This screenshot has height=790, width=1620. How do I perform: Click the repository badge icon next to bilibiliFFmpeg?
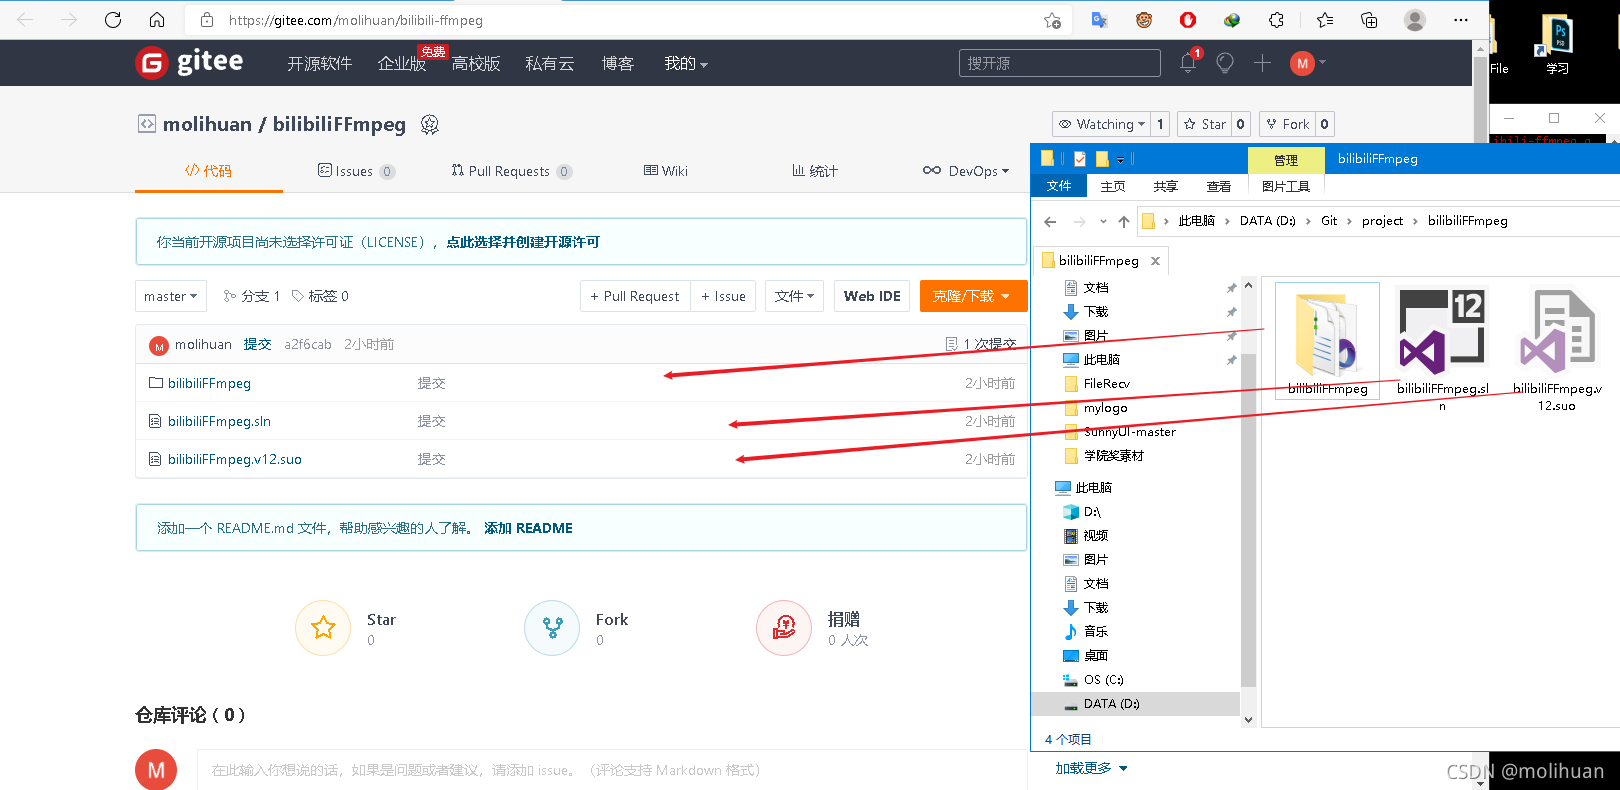click(x=430, y=124)
